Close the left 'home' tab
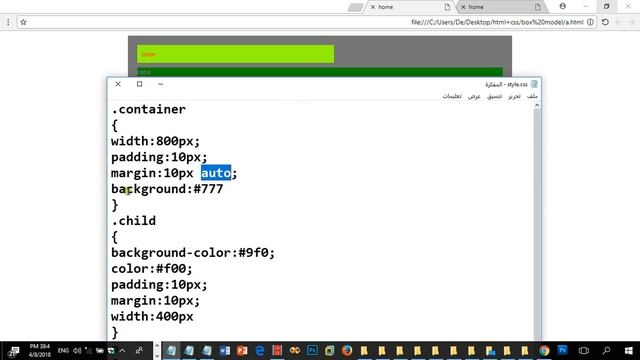The width and height of the screenshot is (640, 360). tap(373, 7)
